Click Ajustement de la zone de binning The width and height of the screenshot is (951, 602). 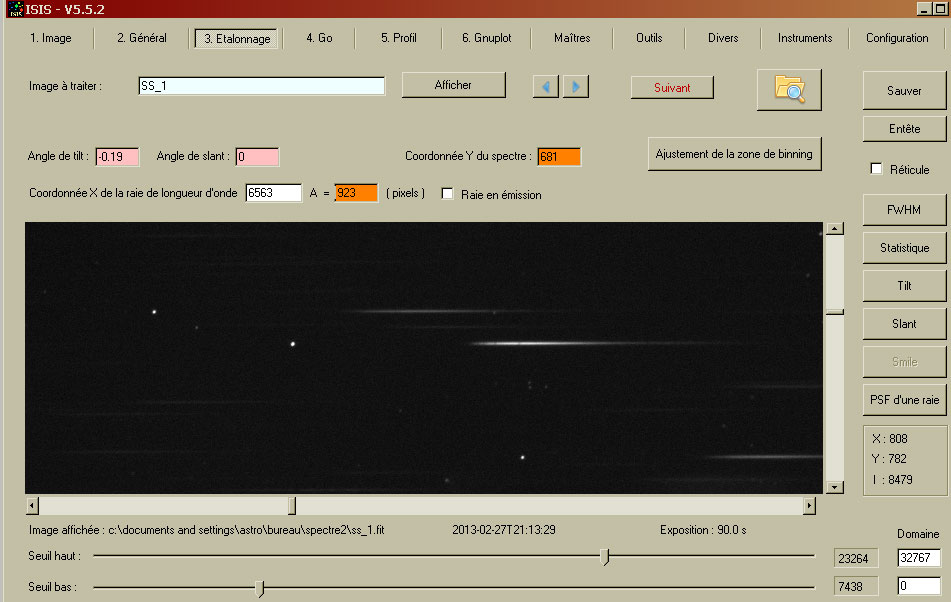tap(734, 154)
